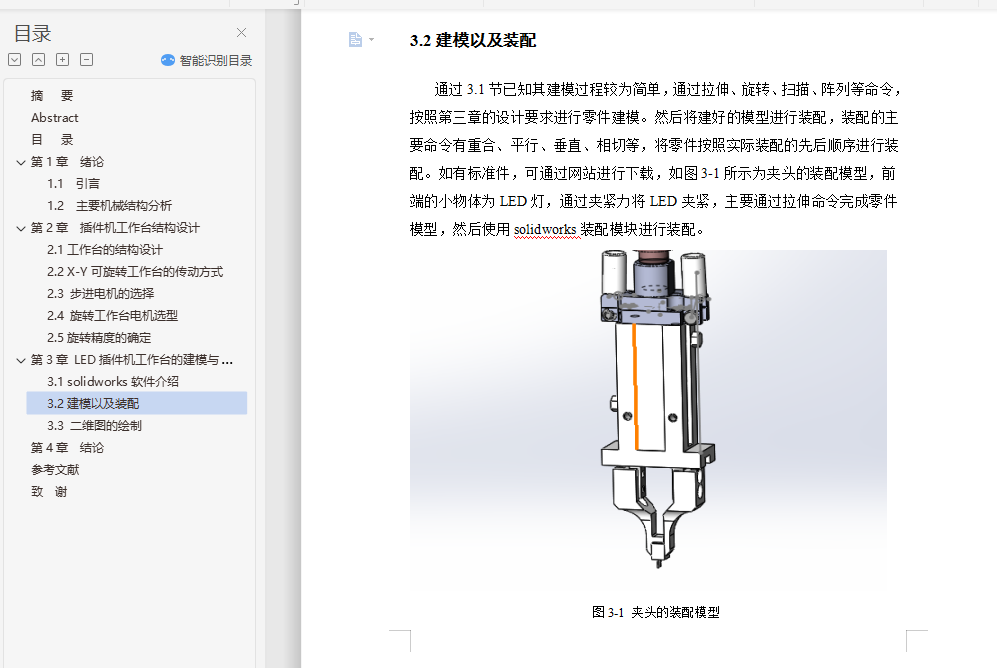Click the minus icon to collapse all headings
This screenshot has height=668, width=997.
[x=86, y=60]
